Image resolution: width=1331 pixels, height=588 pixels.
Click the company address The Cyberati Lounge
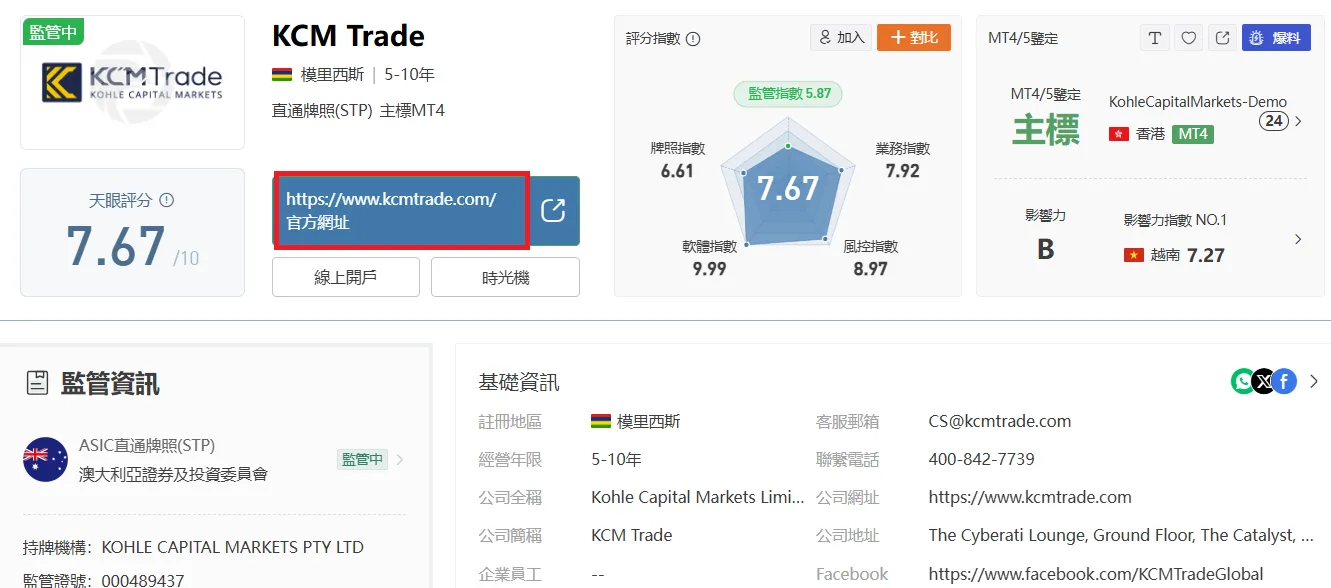[1121, 536]
